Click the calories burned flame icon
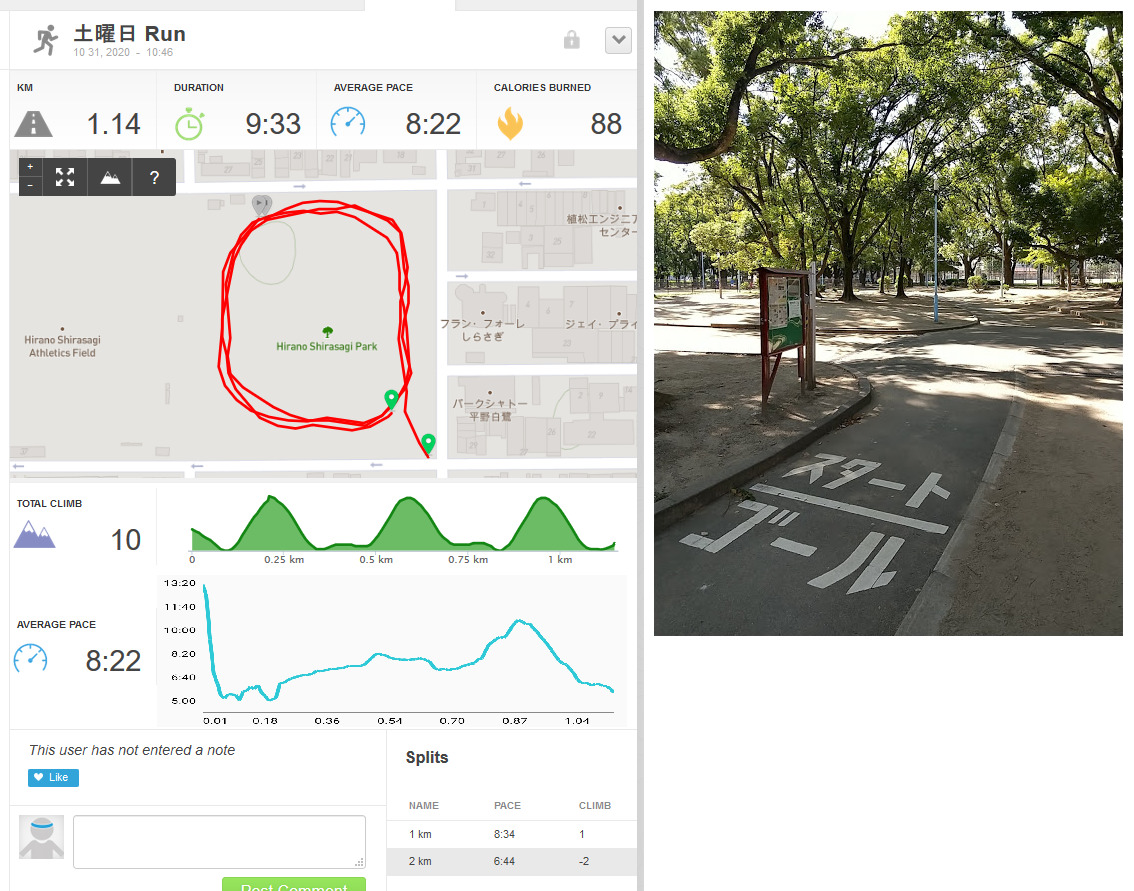This screenshot has width=1134, height=891. 510,124
